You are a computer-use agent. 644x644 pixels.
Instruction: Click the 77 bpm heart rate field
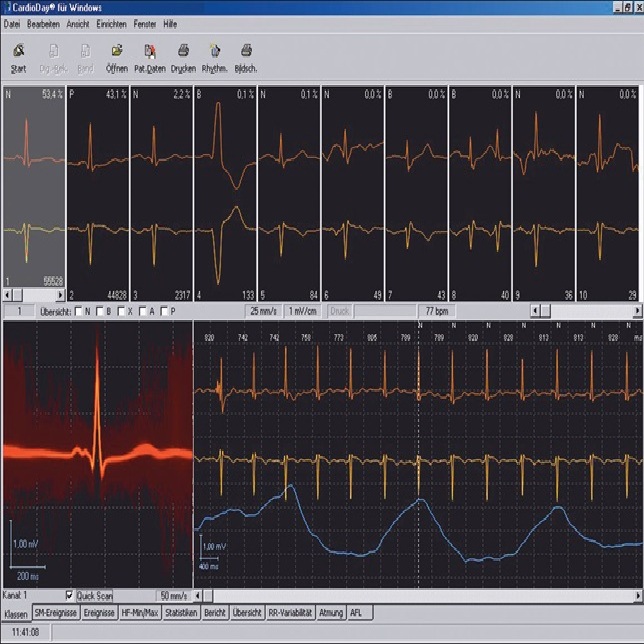coord(437,311)
